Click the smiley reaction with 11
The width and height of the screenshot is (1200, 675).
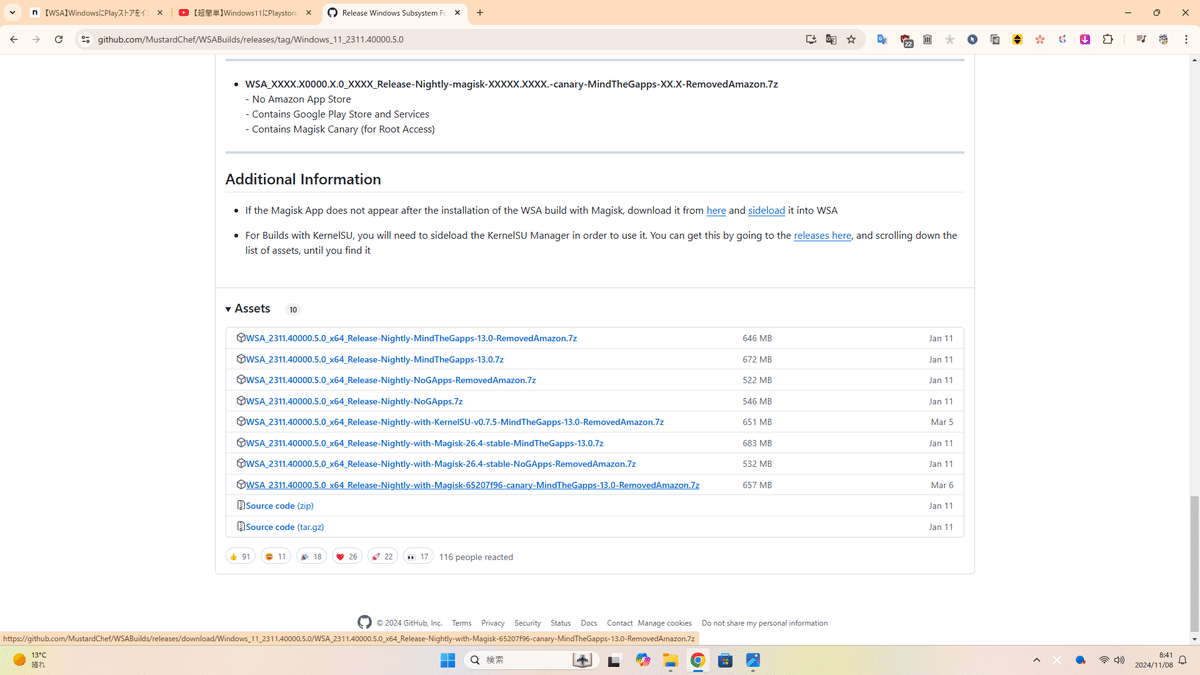[275, 556]
